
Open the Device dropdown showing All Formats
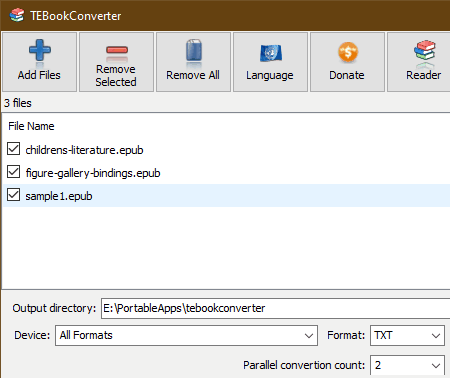coord(186,335)
